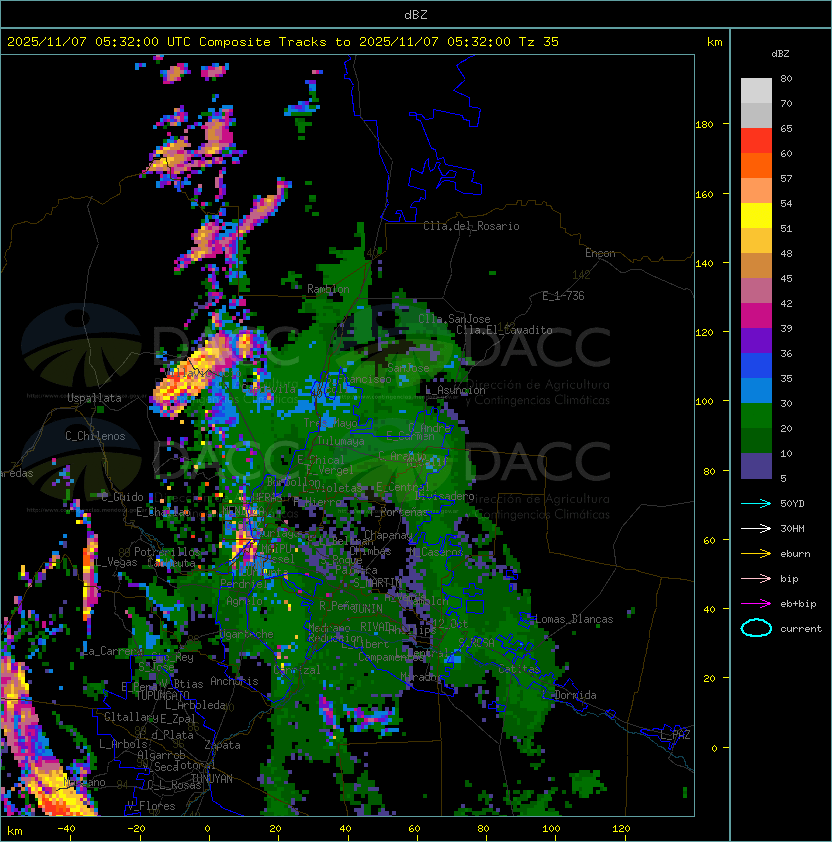Click the 'Tz 35' value in the header

(539, 42)
